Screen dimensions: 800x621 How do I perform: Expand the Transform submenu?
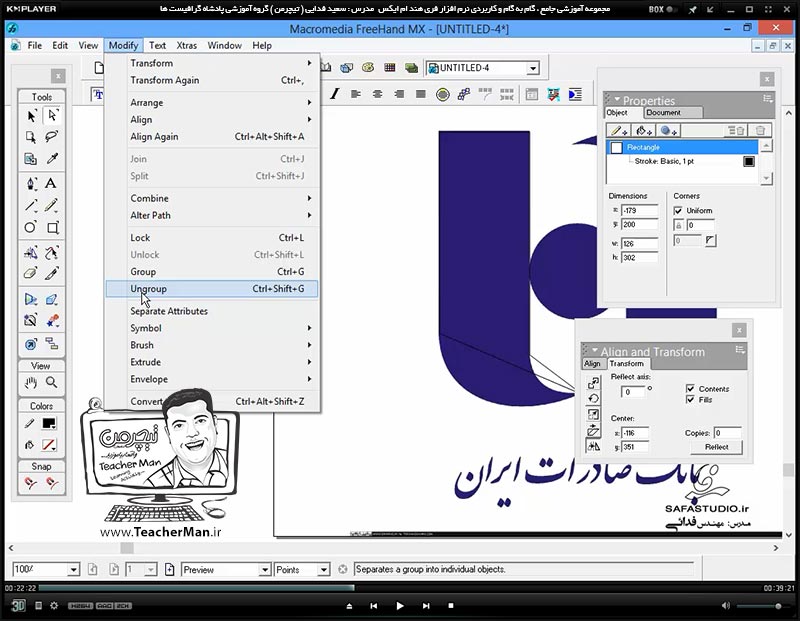212,63
